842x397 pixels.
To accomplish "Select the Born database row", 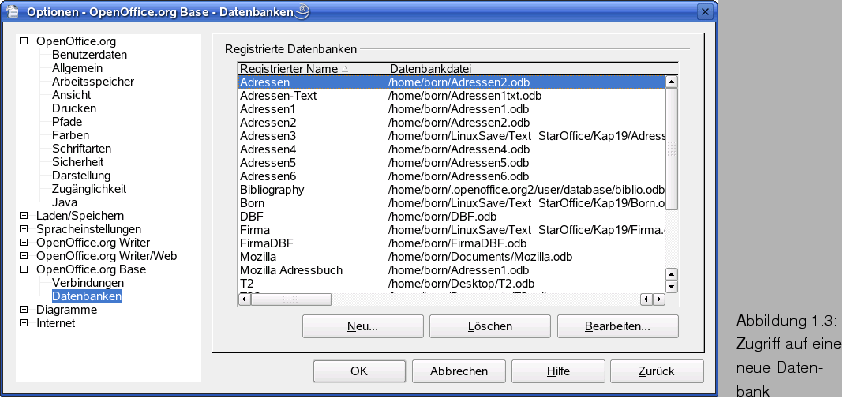I will (451, 203).
